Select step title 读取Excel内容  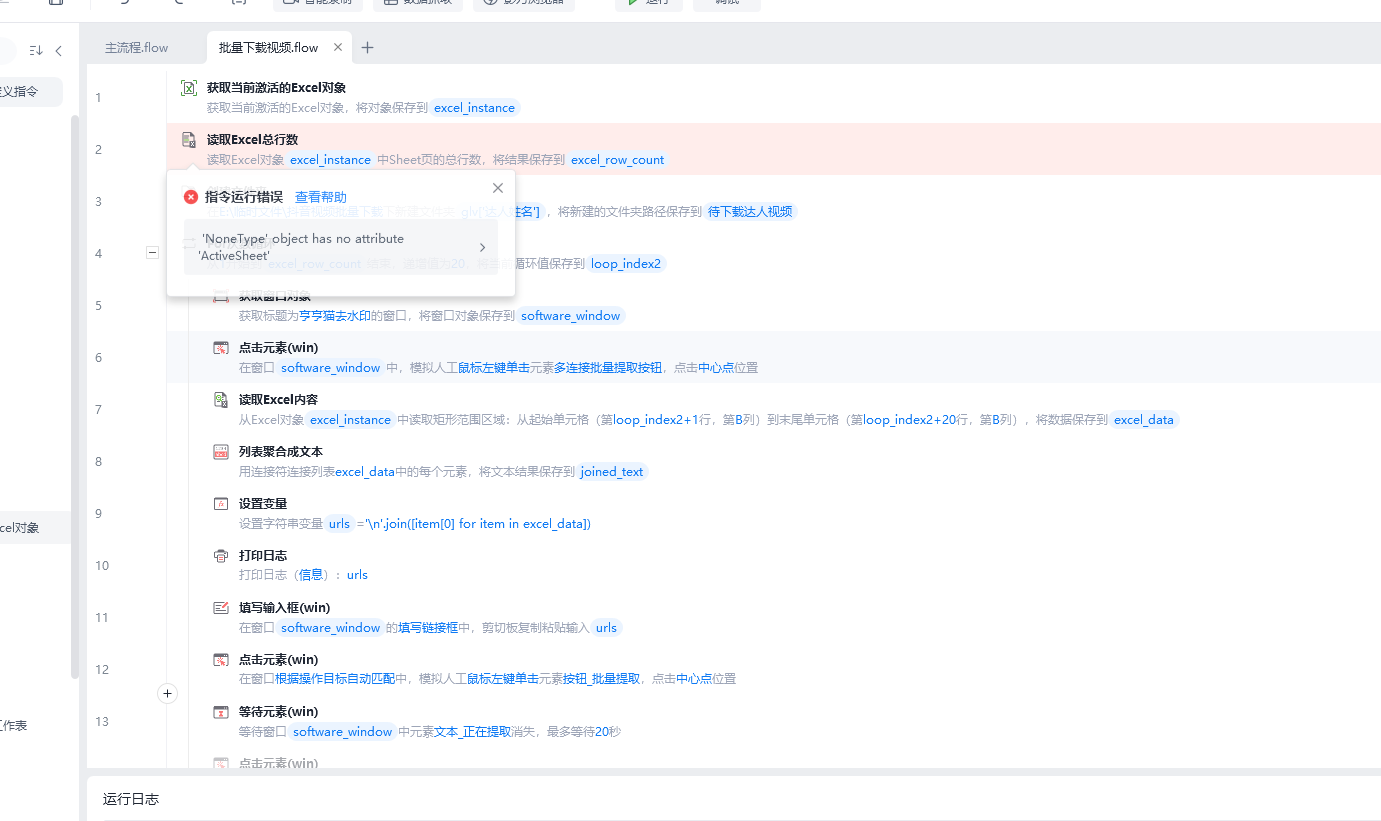click(x=278, y=400)
